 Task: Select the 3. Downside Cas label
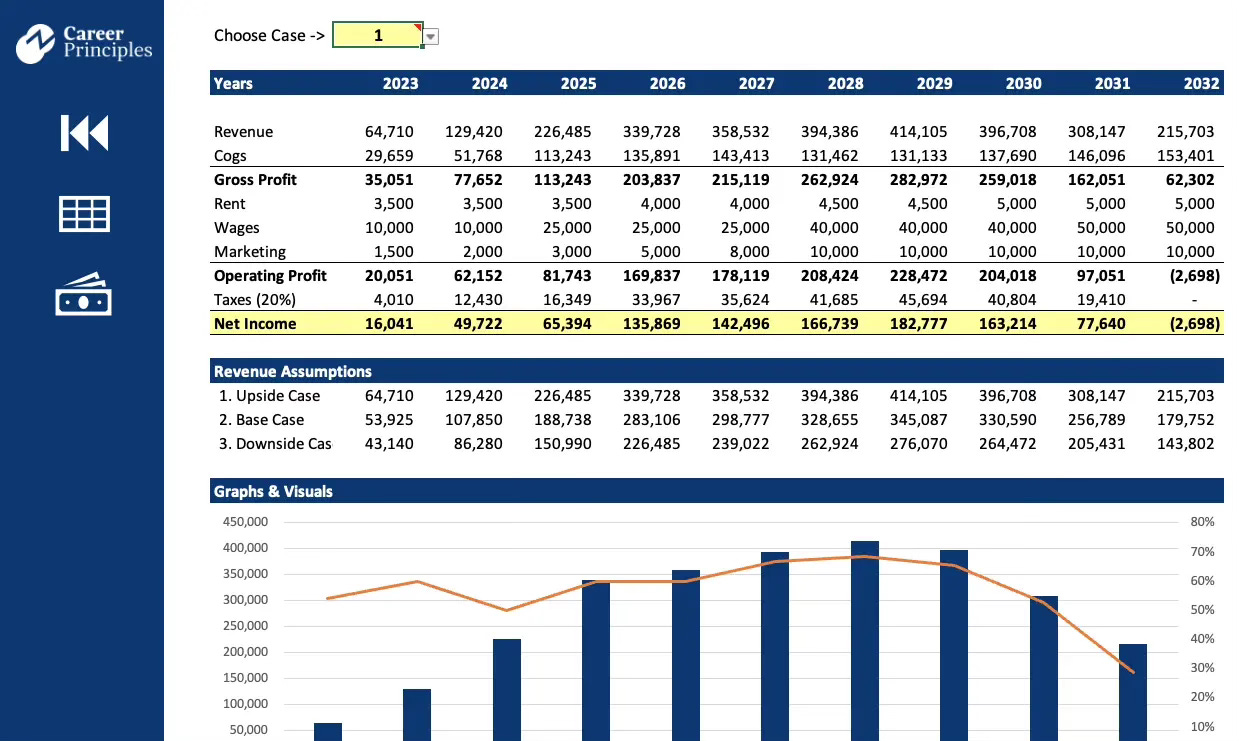(275, 443)
